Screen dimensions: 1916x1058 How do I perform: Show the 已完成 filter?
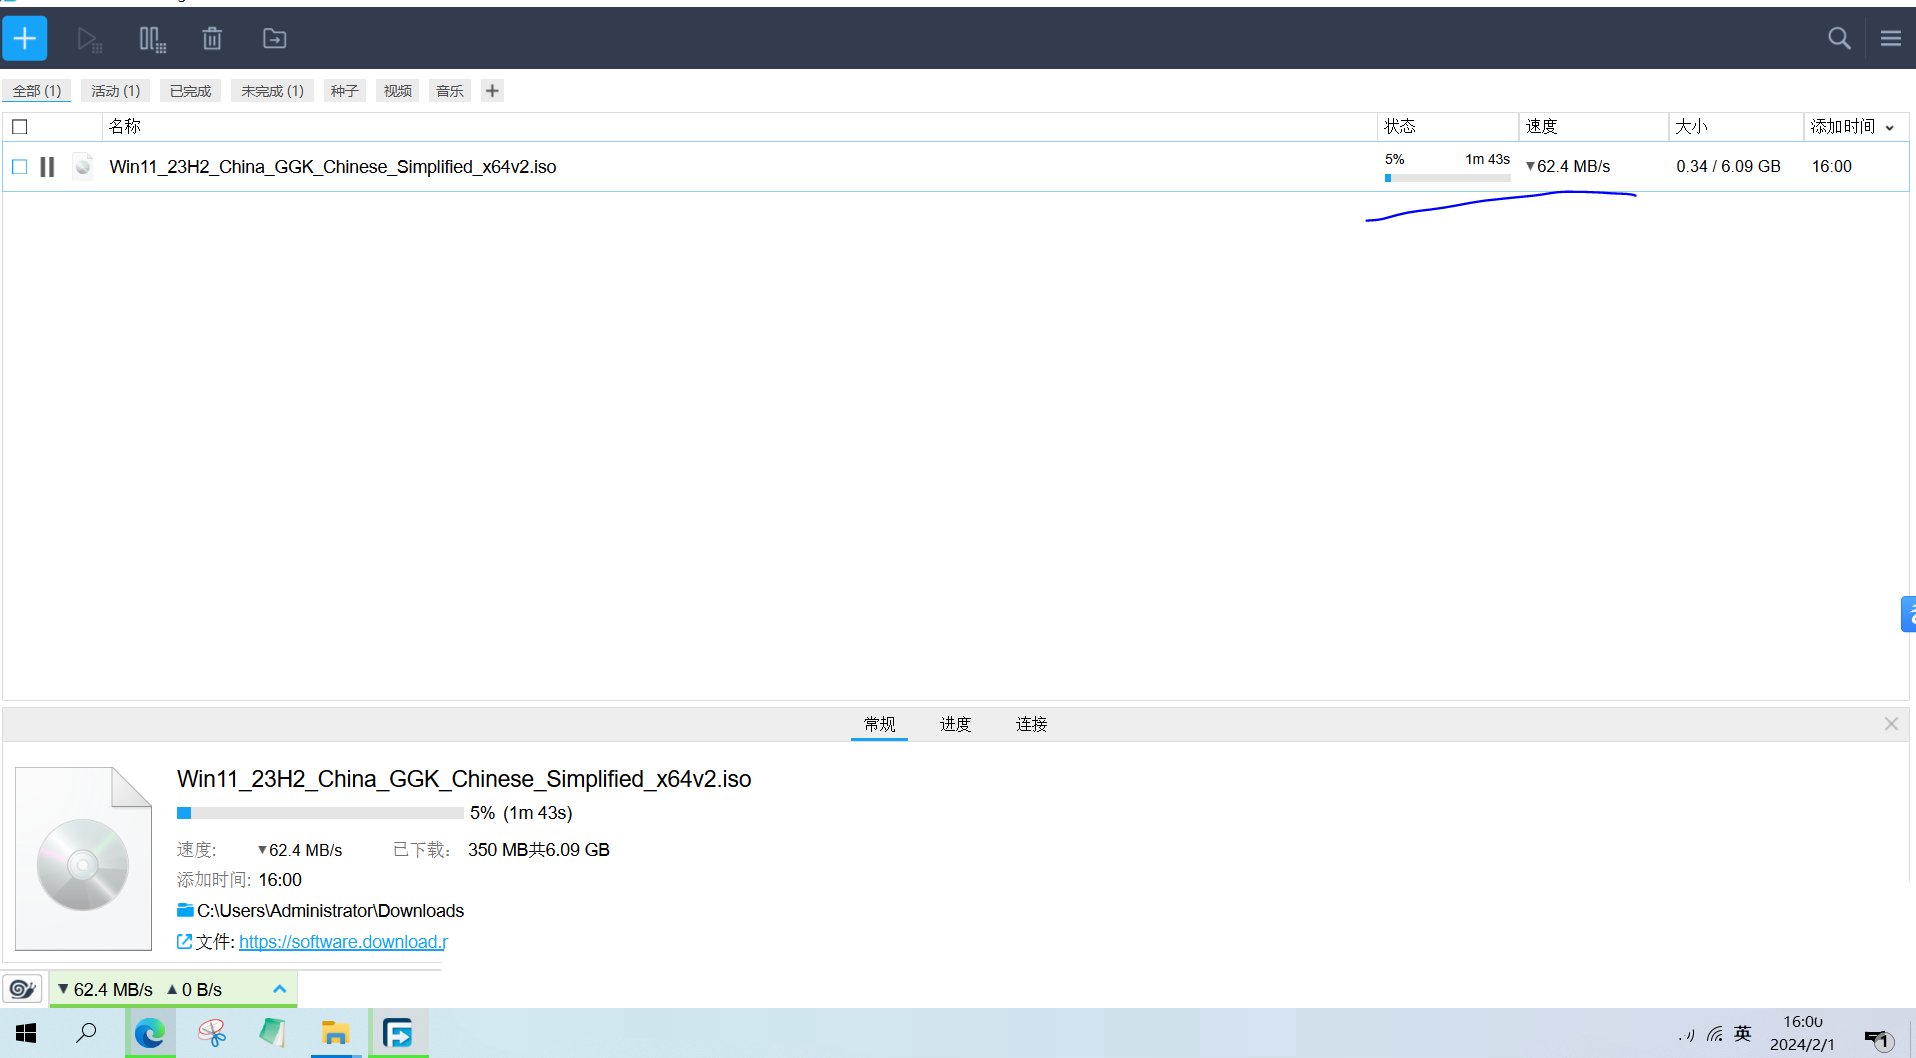click(191, 91)
